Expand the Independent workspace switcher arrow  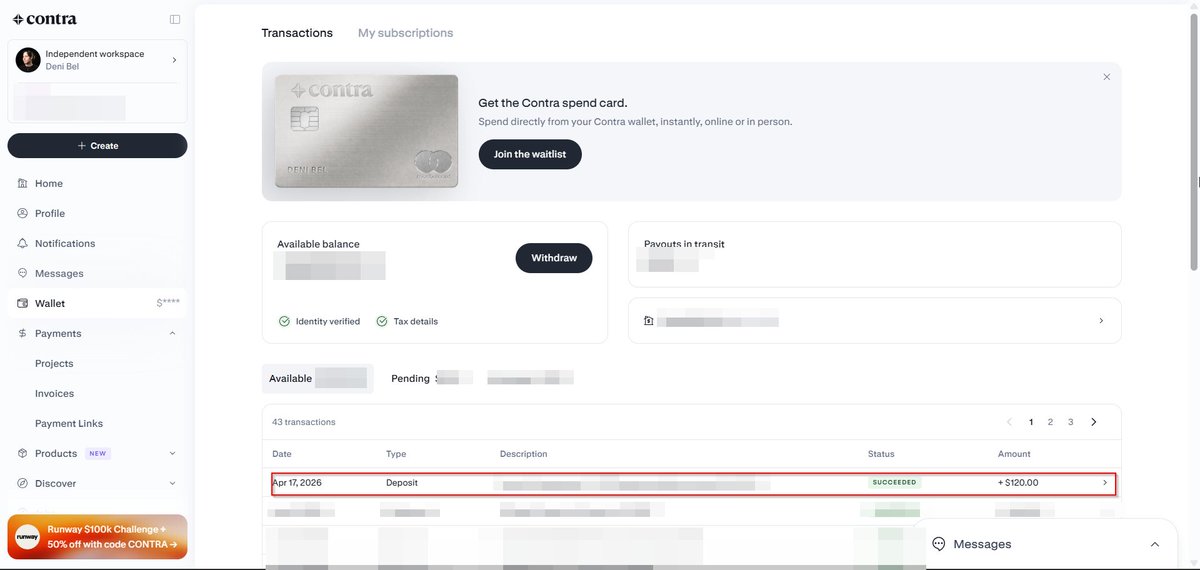[174, 60]
